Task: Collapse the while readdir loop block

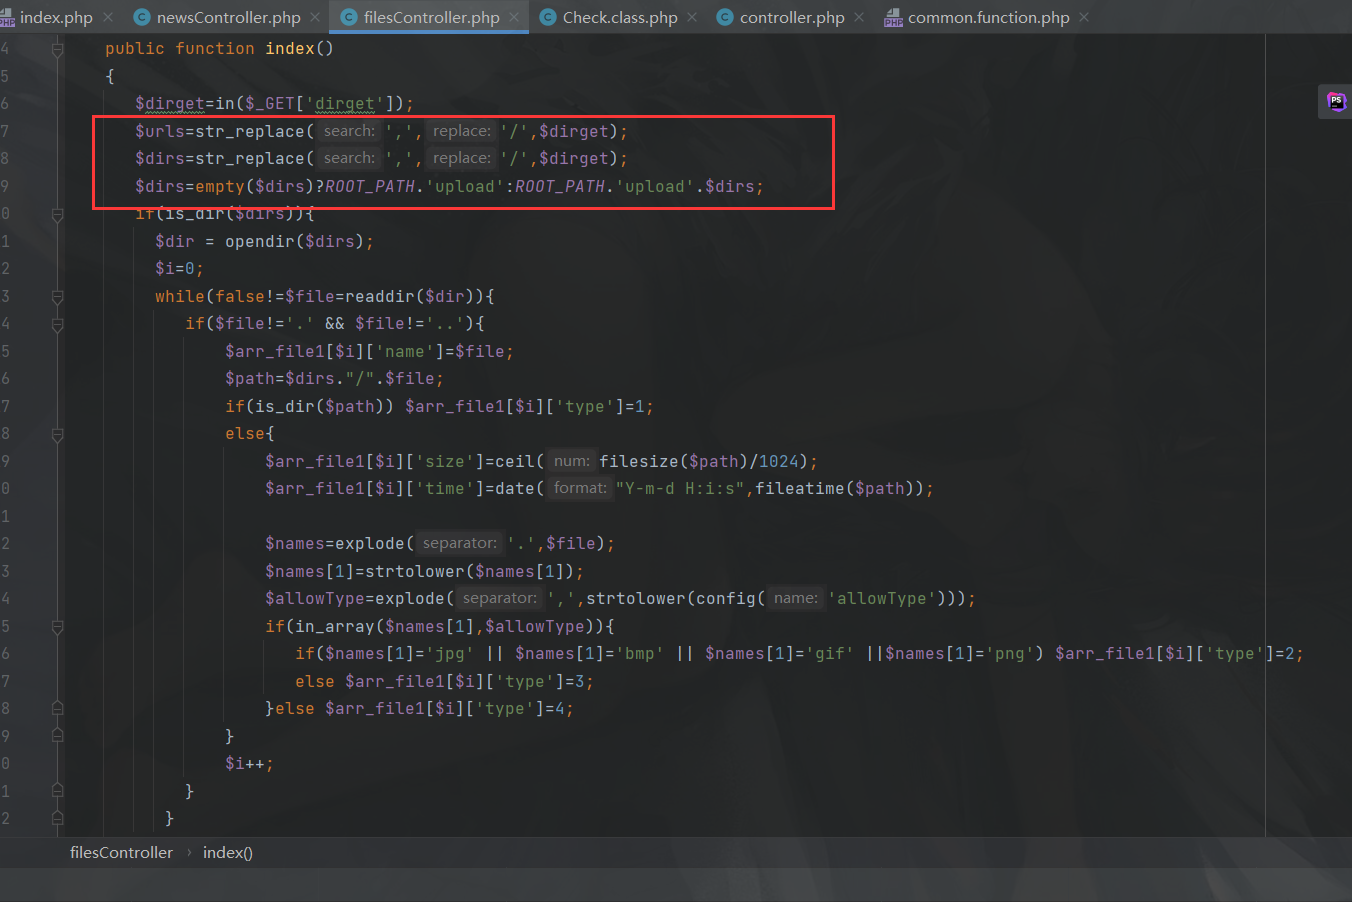Action: coord(57,297)
